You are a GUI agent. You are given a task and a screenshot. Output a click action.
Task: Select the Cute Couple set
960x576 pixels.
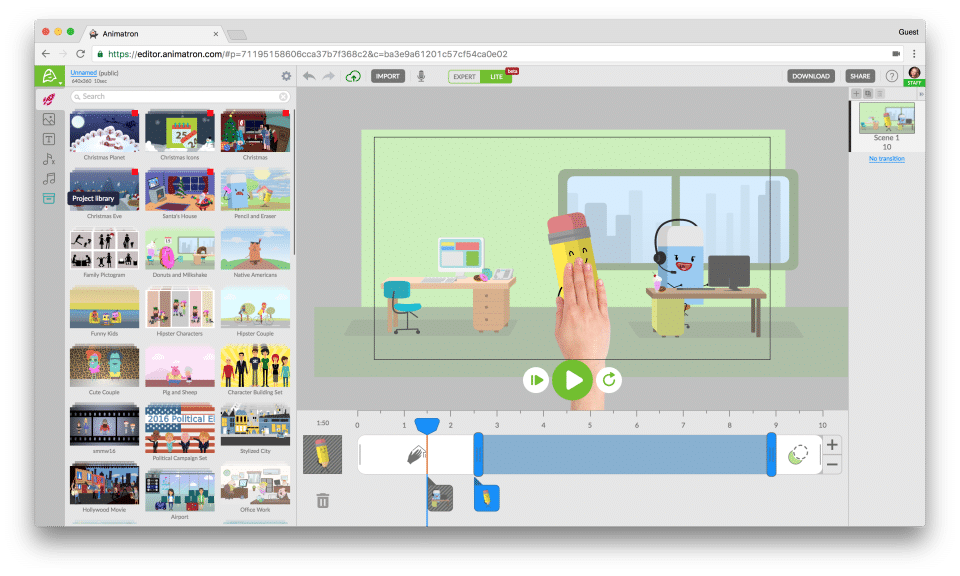pyautogui.click(x=104, y=370)
